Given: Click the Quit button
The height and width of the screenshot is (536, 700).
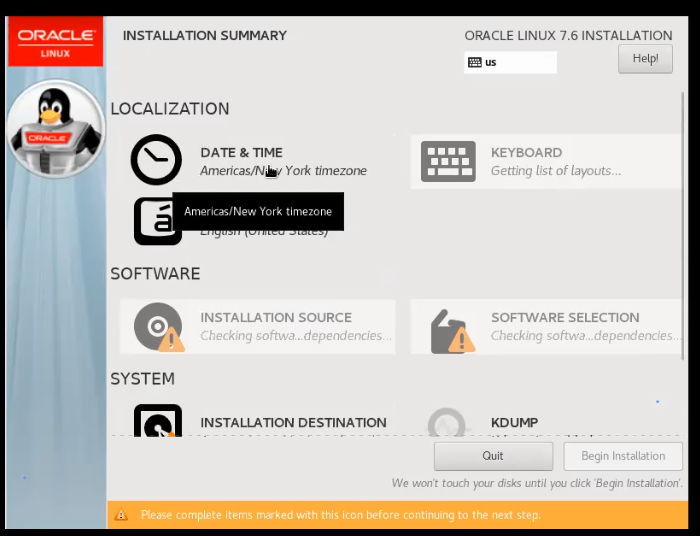Looking at the screenshot, I should 493,456.
